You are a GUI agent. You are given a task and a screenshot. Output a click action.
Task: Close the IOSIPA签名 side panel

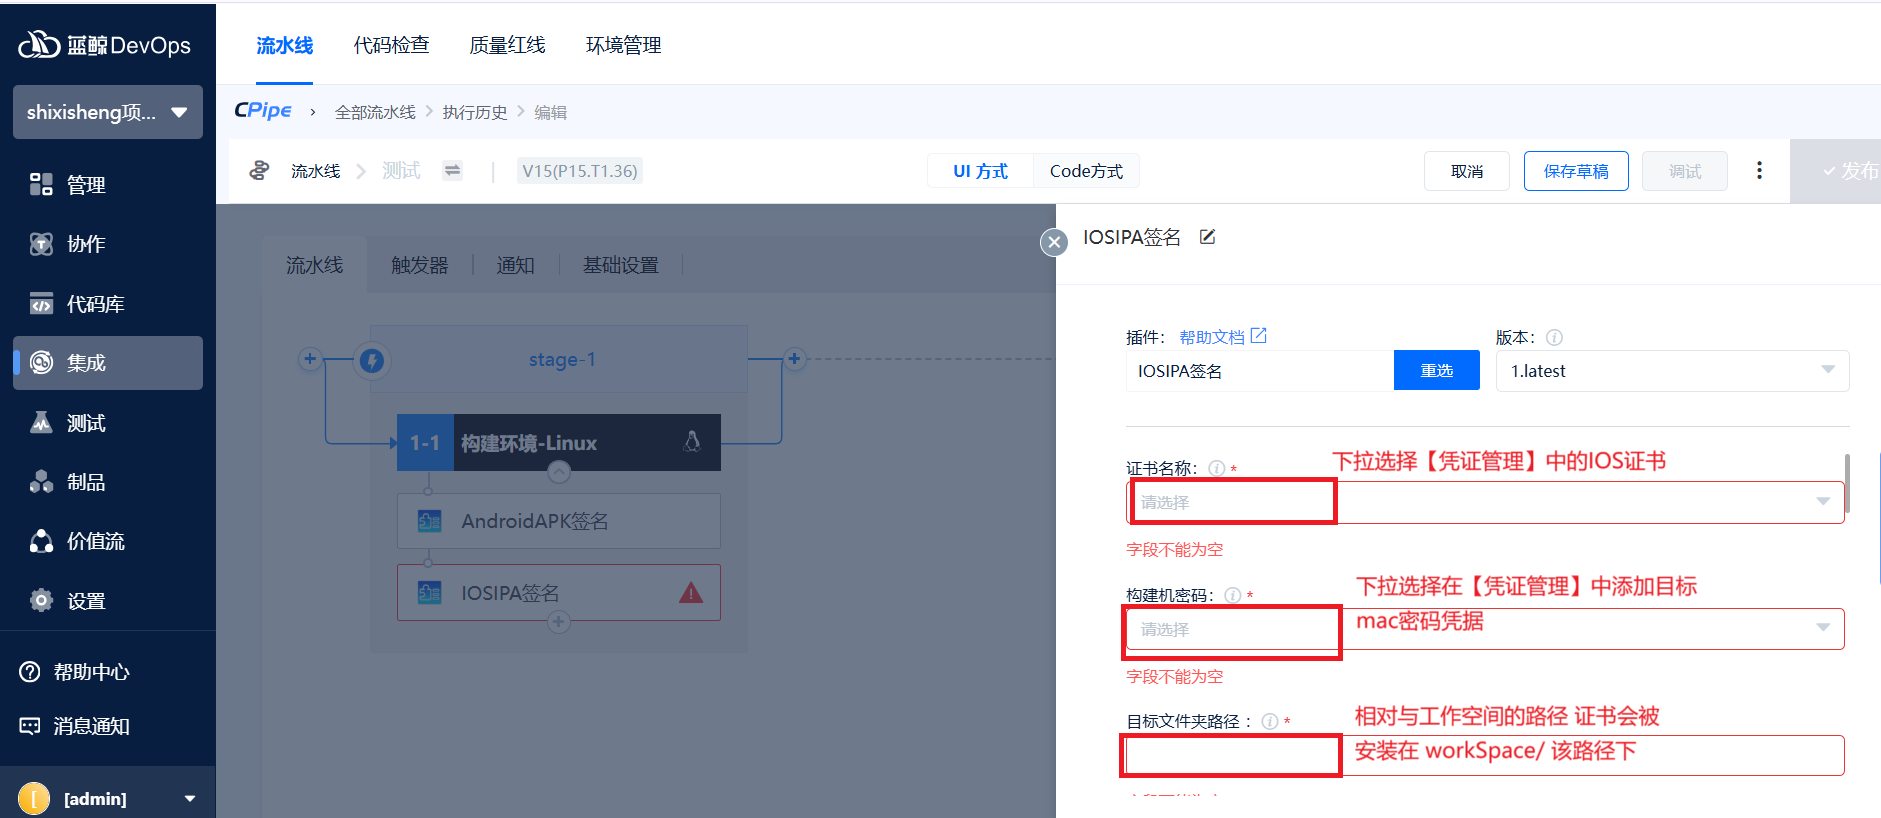click(1054, 242)
